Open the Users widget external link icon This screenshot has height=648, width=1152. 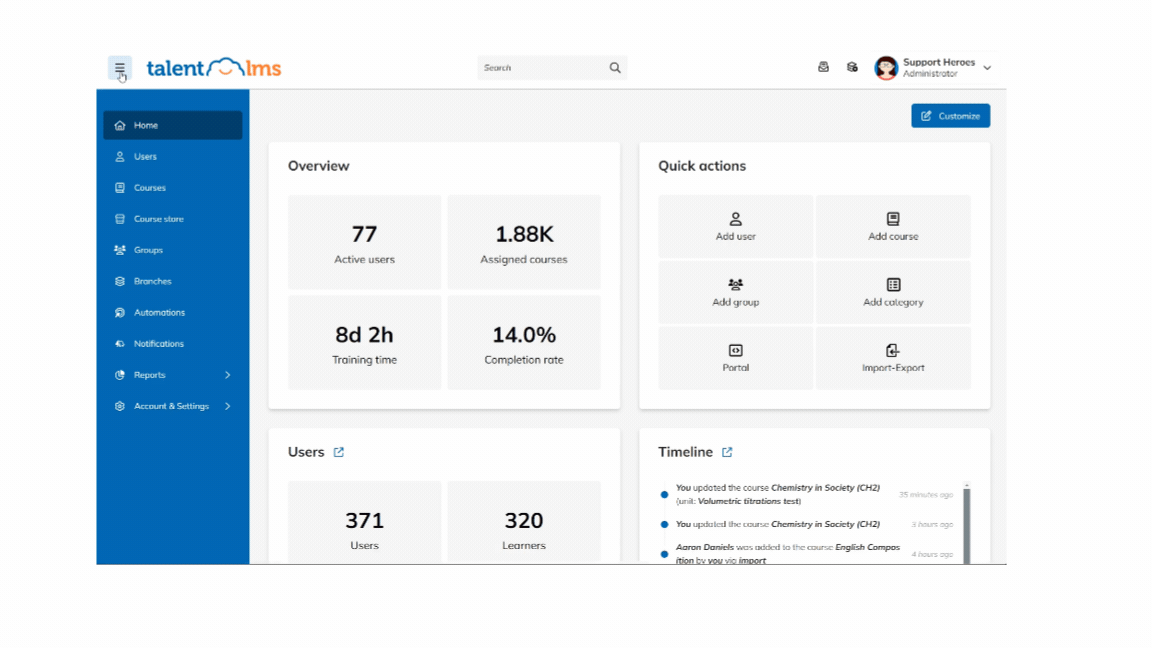point(339,452)
